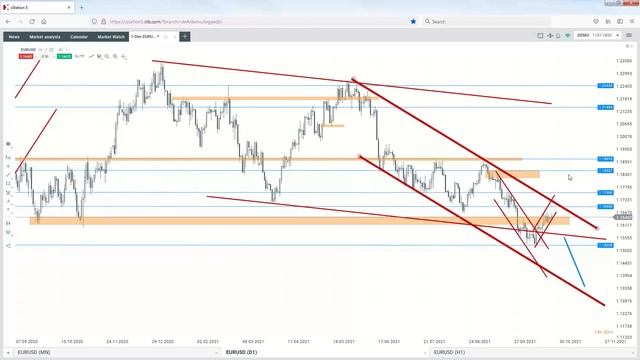Select the crosshair tool in chart toolbar
This screenshot has width=640, height=360.
pyautogui.click(x=124, y=56)
